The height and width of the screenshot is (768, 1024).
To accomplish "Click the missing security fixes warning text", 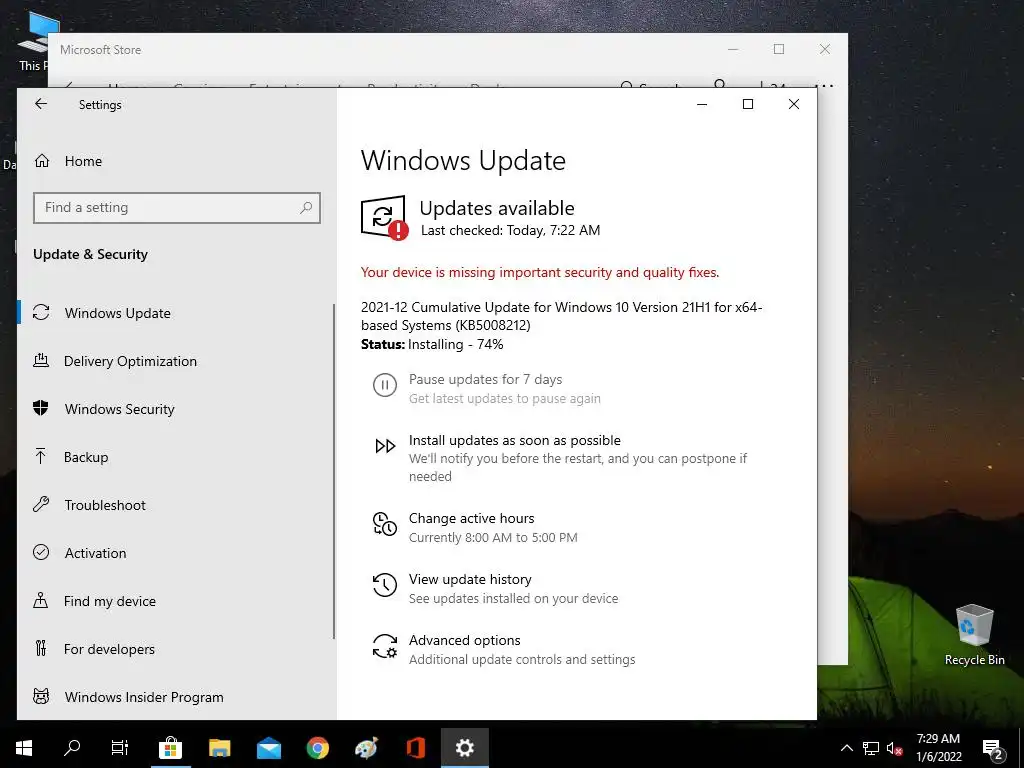I will coord(540,272).
